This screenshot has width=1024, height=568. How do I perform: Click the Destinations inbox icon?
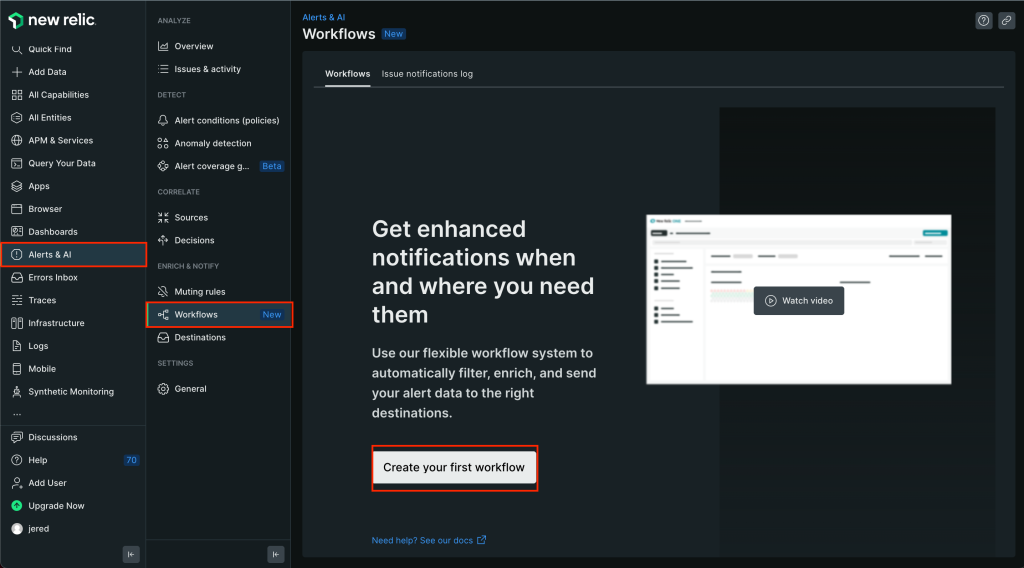tap(163, 338)
